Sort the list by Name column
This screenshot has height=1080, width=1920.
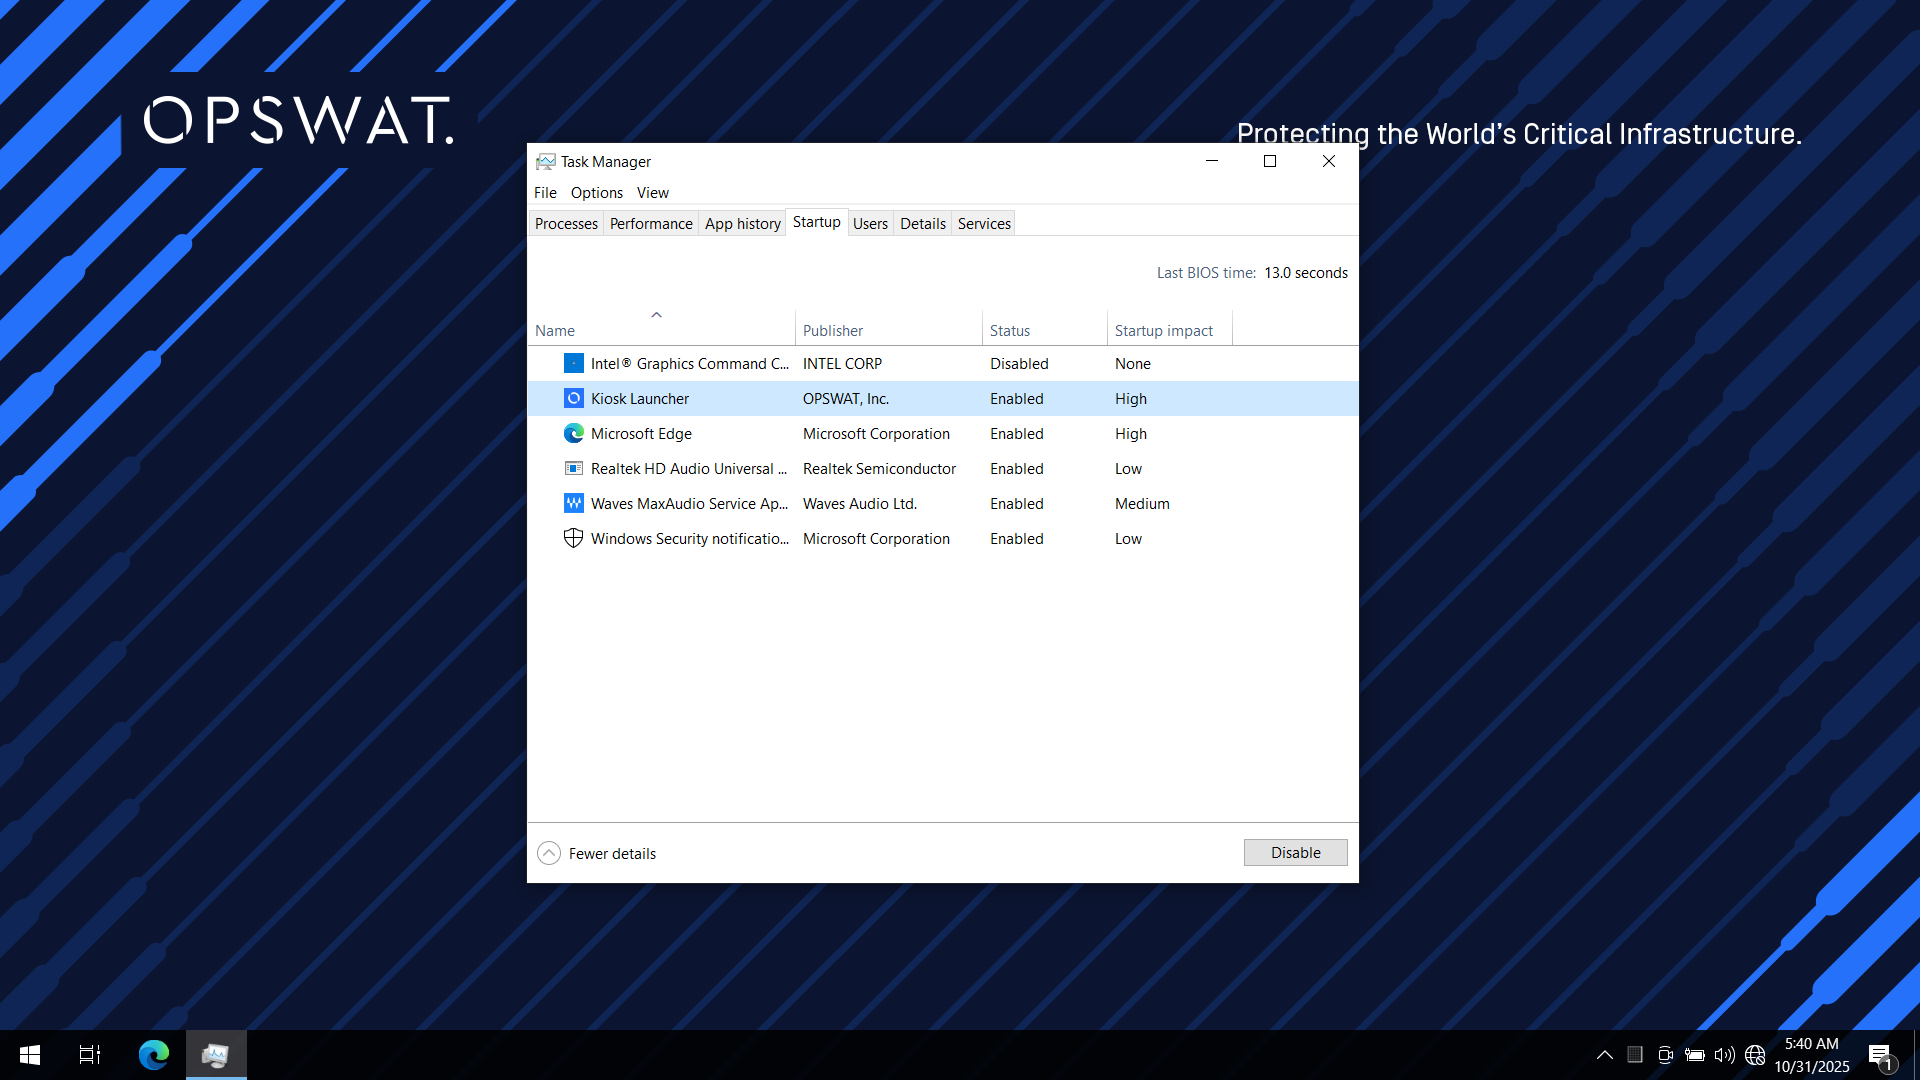pyautogui.click(x=661, y=330)
